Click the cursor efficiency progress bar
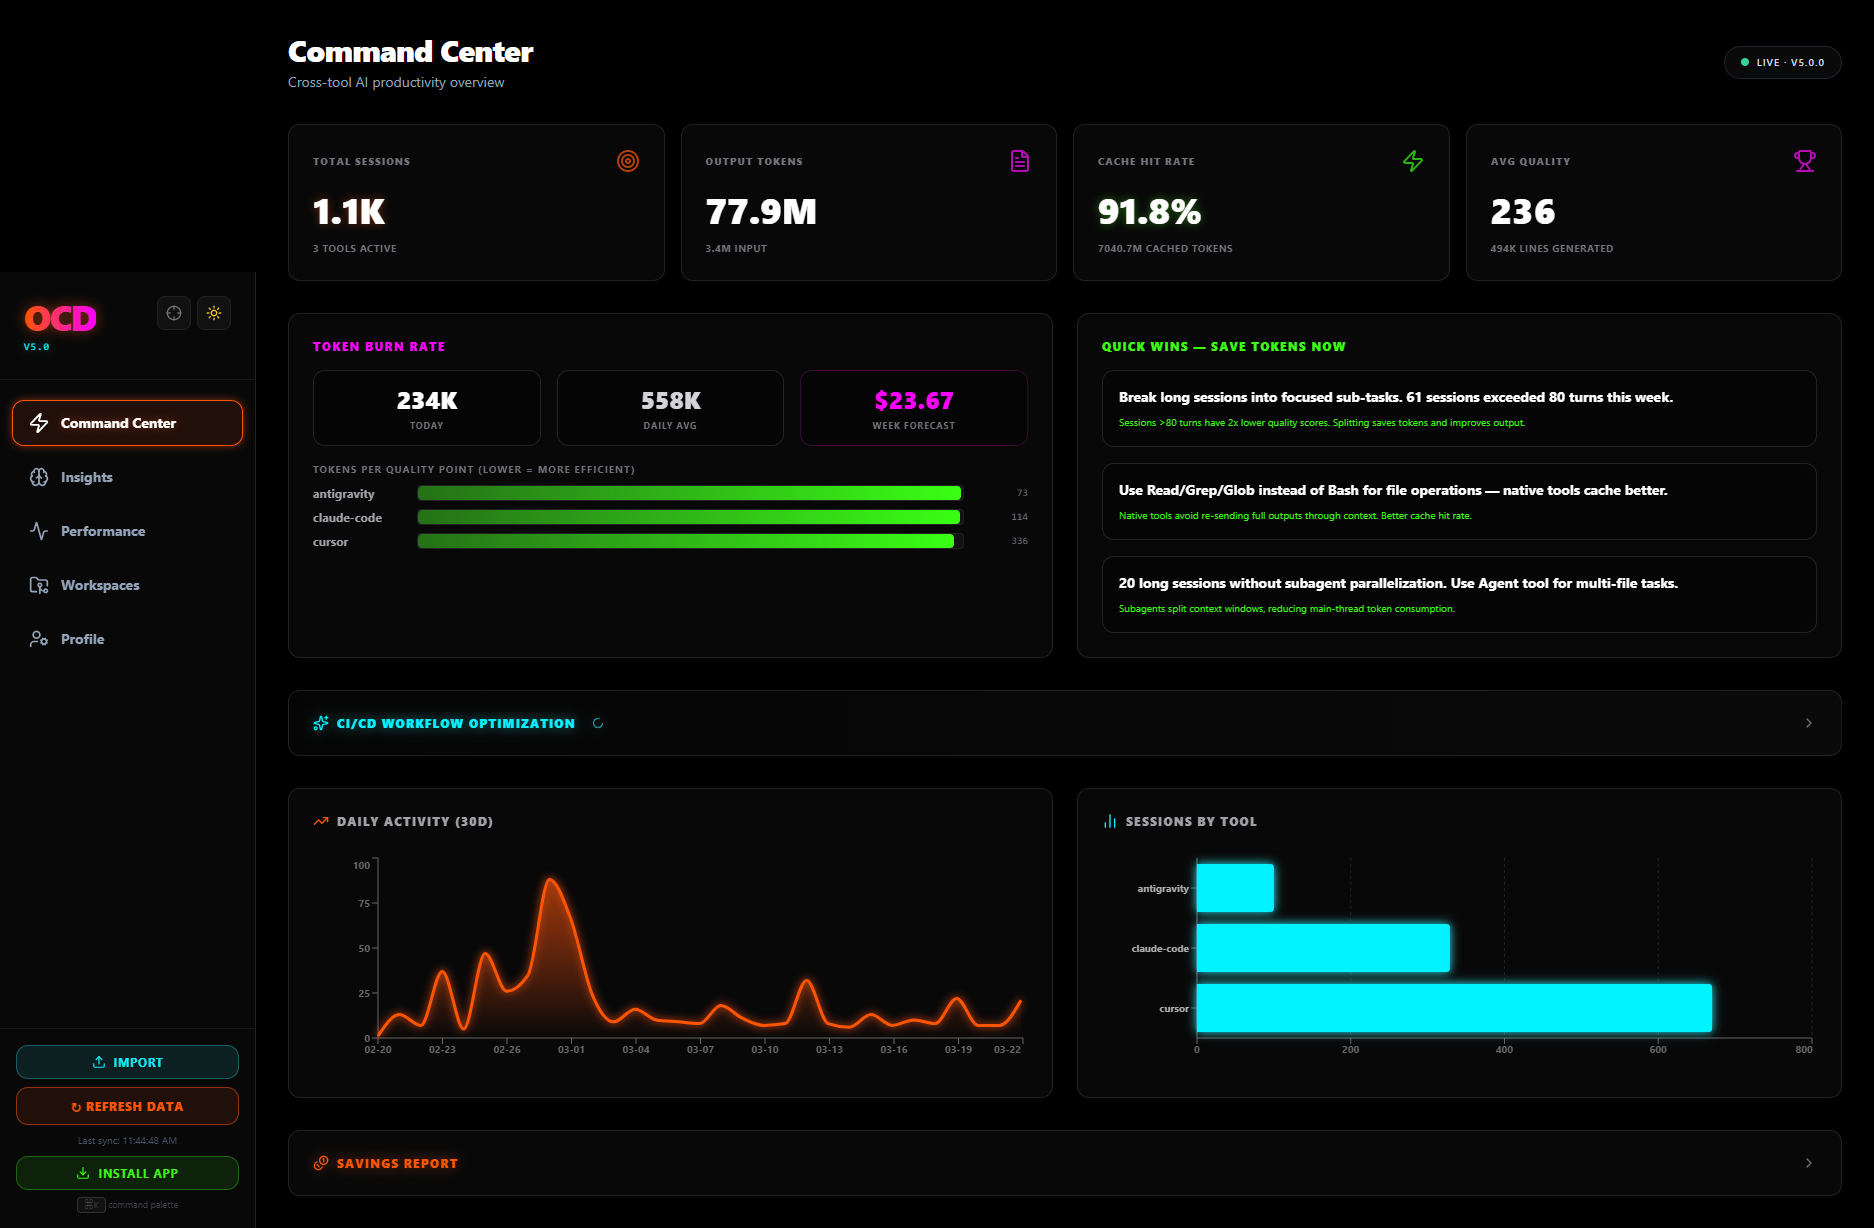The width and height of the screenshot is (1874, 1228). 690,541
